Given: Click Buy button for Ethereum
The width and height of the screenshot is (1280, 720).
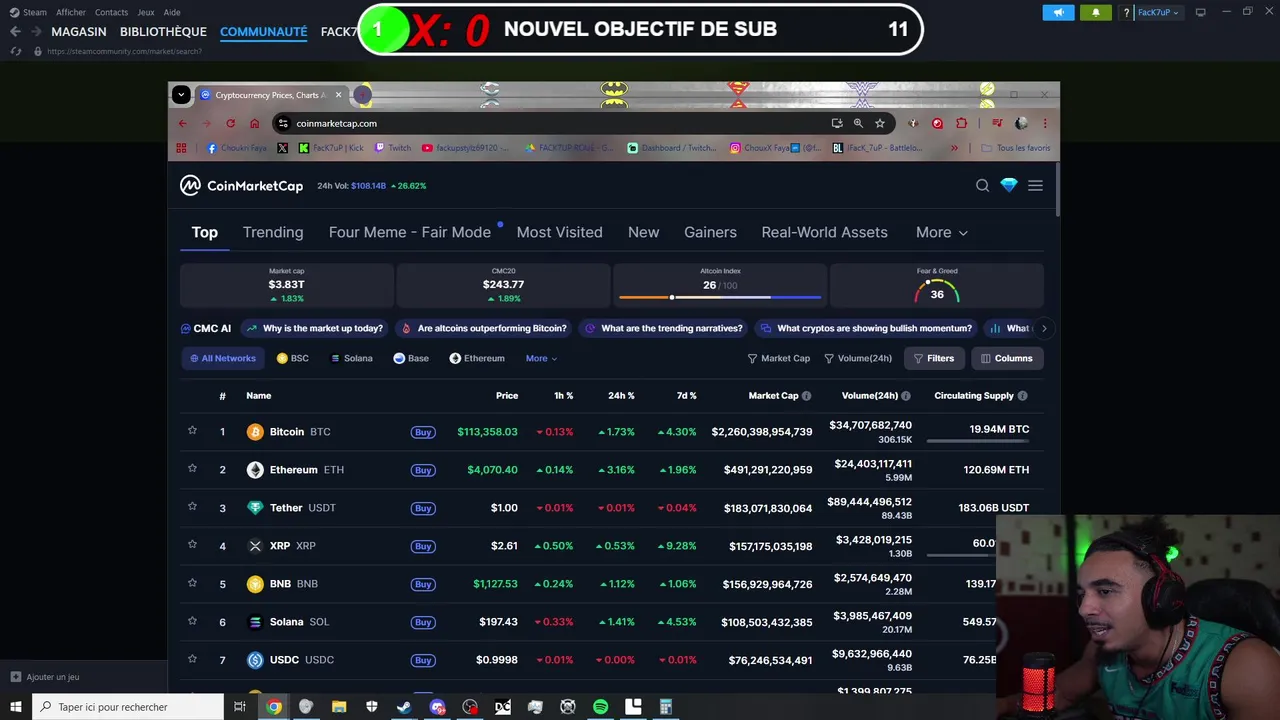Looking at the screenshot, I should [423, 470].
